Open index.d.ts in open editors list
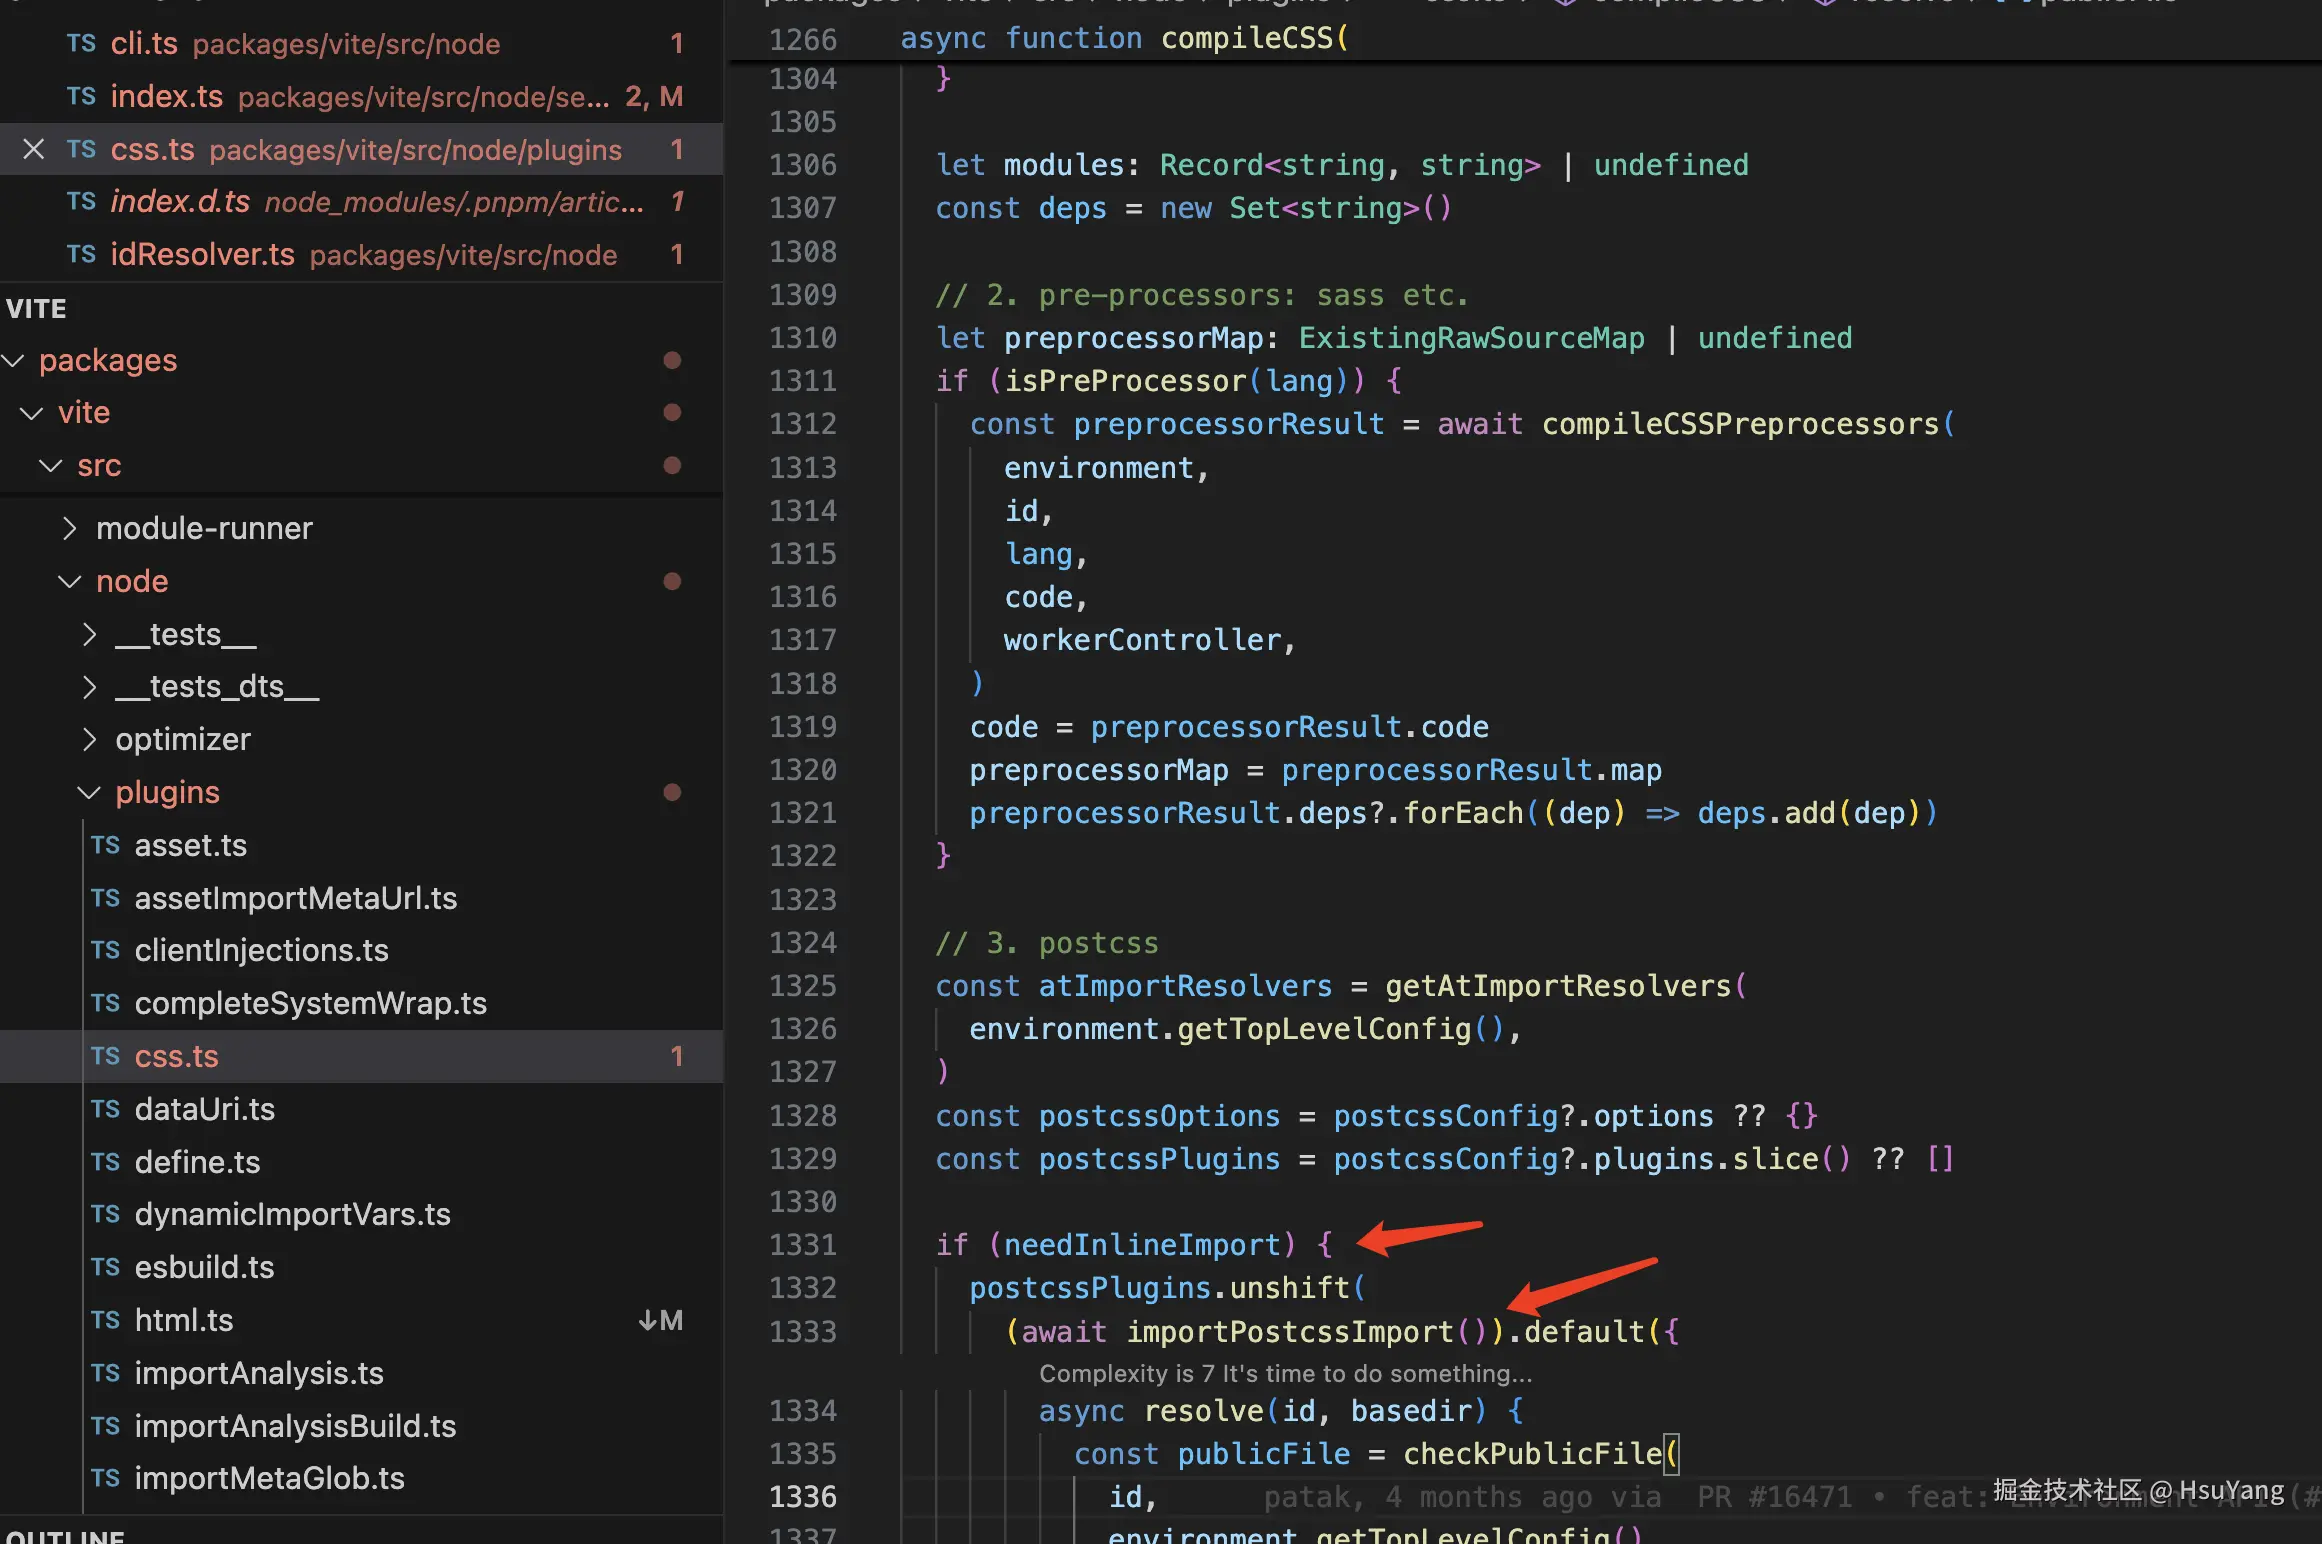 click(x=180, y=202)
